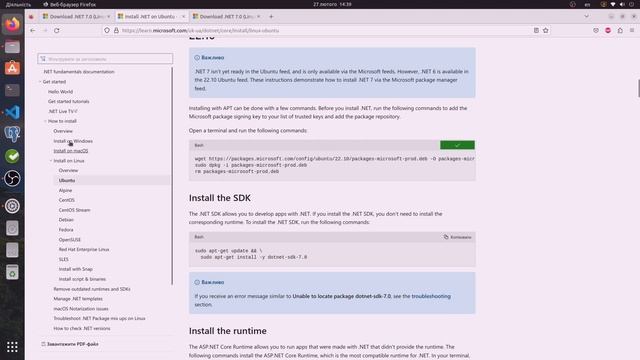Open macOS Notarization issues entry
This screenshot has height=360, width=640.
coord(81,309)
